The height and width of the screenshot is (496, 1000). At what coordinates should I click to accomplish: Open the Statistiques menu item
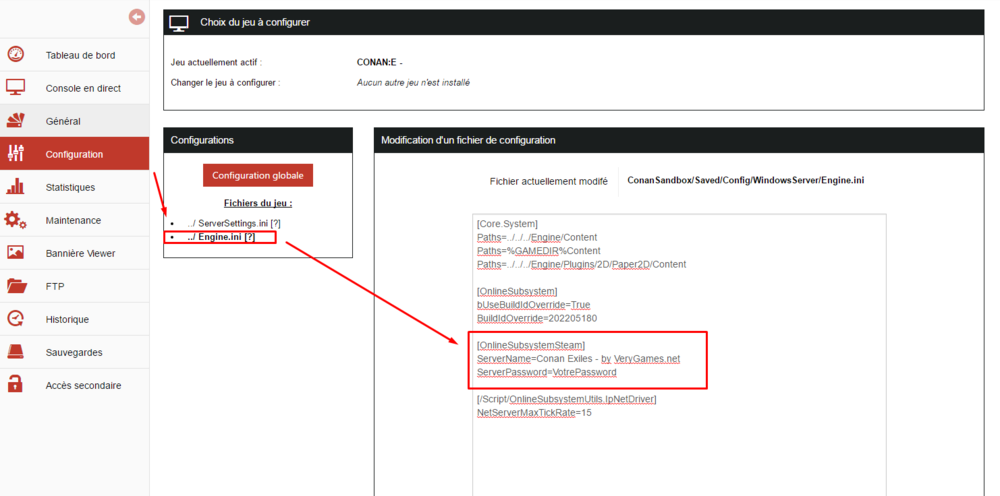coord(70,187)
